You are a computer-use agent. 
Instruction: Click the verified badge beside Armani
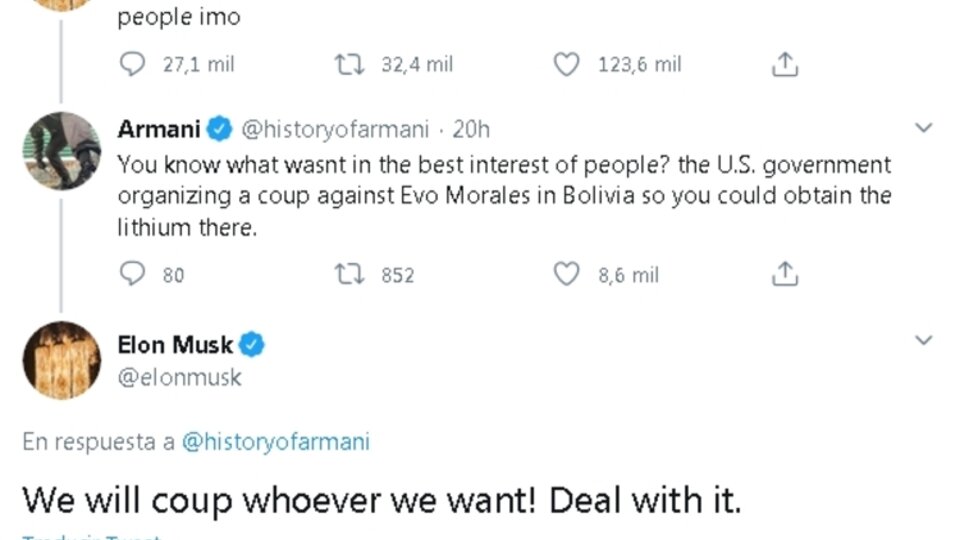coord(221,129)
